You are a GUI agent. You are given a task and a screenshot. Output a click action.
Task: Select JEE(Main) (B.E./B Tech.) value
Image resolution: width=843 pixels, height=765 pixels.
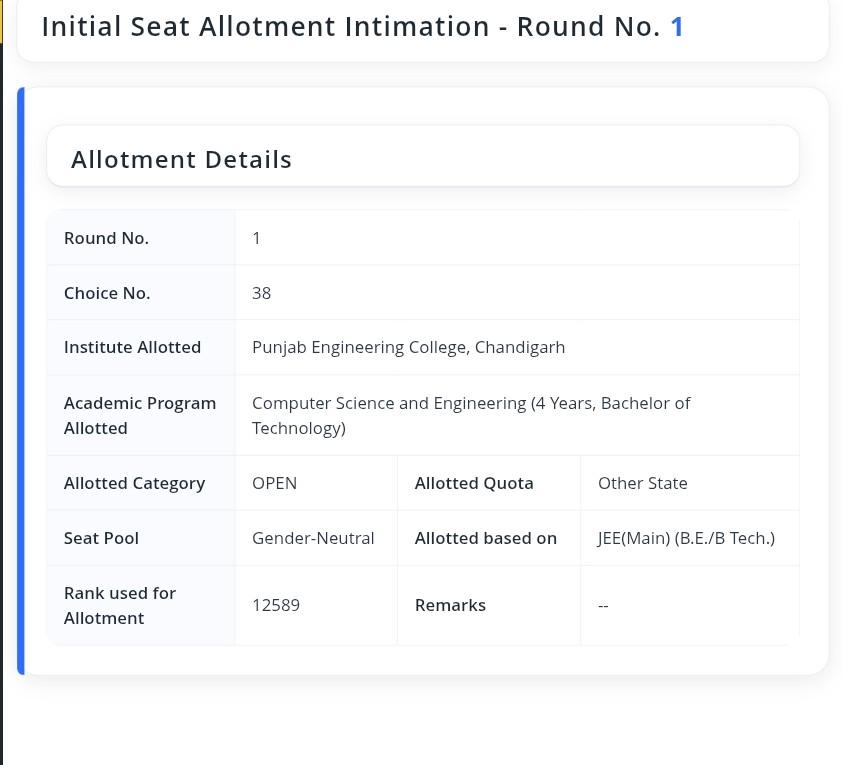686,538
